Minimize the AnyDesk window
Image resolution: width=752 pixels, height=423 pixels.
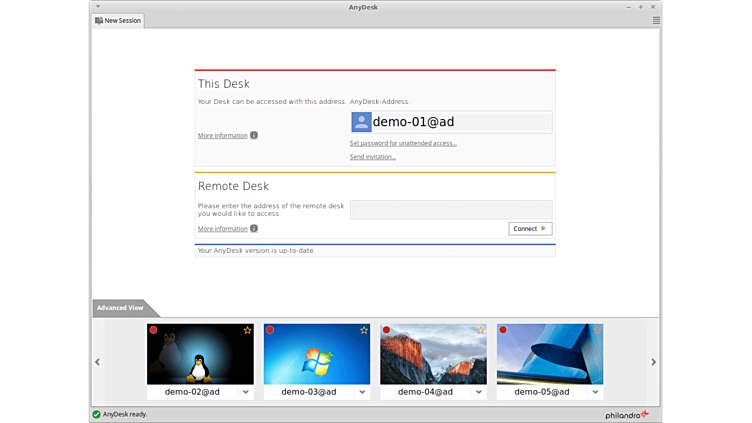coord(628,7)
